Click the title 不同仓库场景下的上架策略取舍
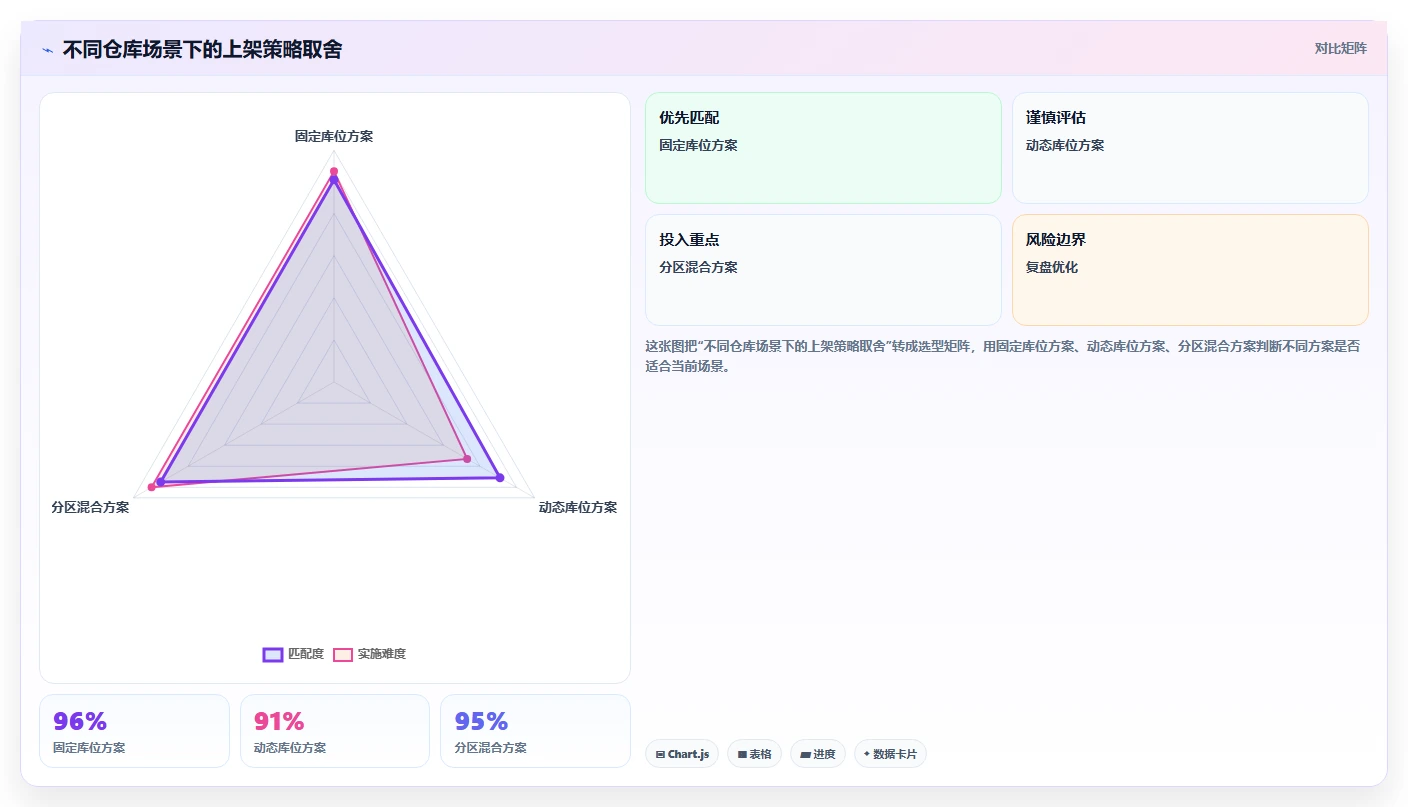The width and height of the screenshot is (1408, 807). 202,49
